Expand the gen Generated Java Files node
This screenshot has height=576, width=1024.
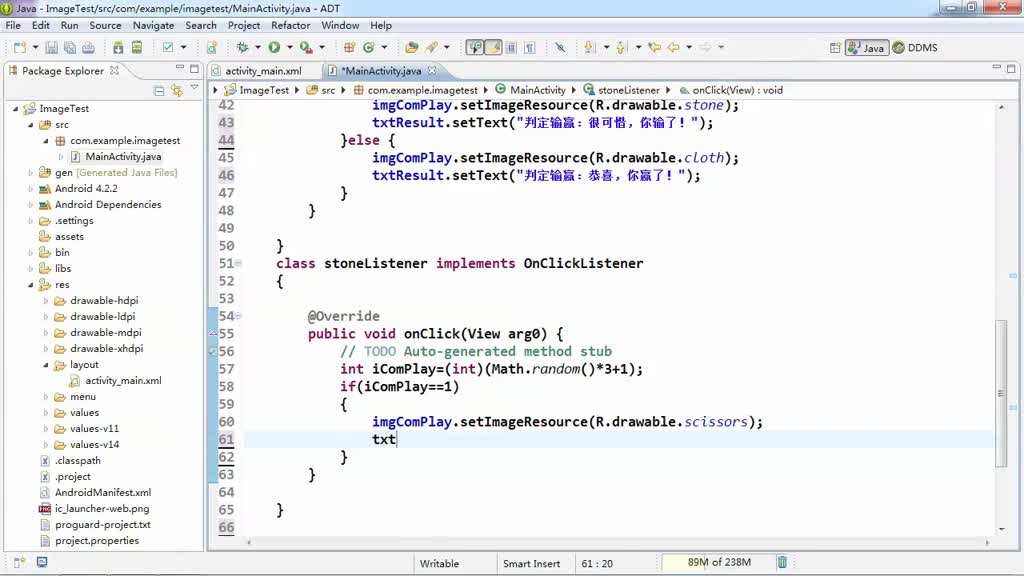pyautogui.click(x=31, y=173)
